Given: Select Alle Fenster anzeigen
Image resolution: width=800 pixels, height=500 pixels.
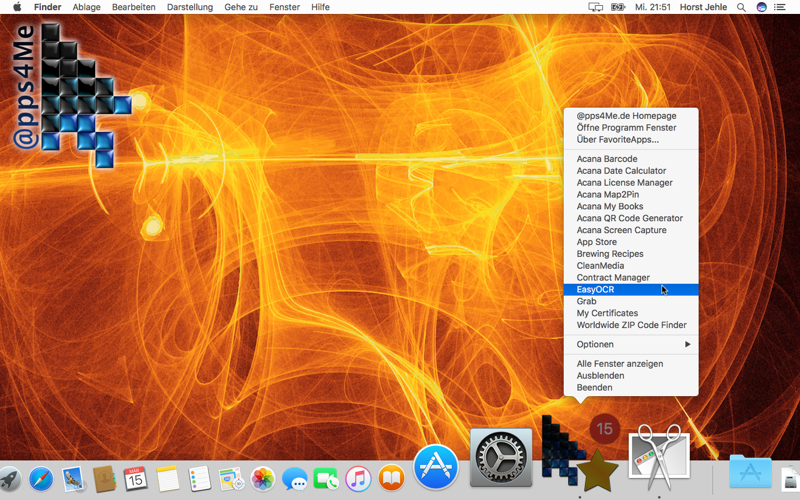Looking at the screenshot, I should [x=631, y=364].
